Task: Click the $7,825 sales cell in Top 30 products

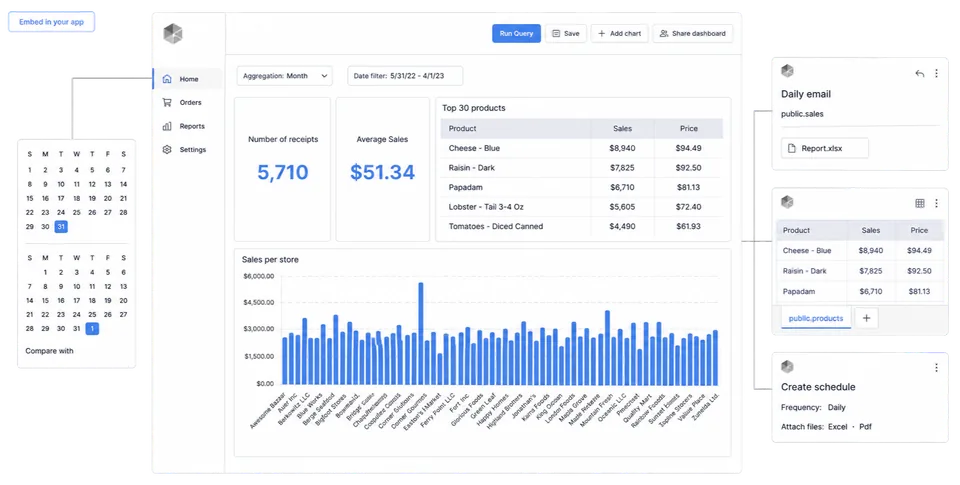Action: [x=622, y=168]
